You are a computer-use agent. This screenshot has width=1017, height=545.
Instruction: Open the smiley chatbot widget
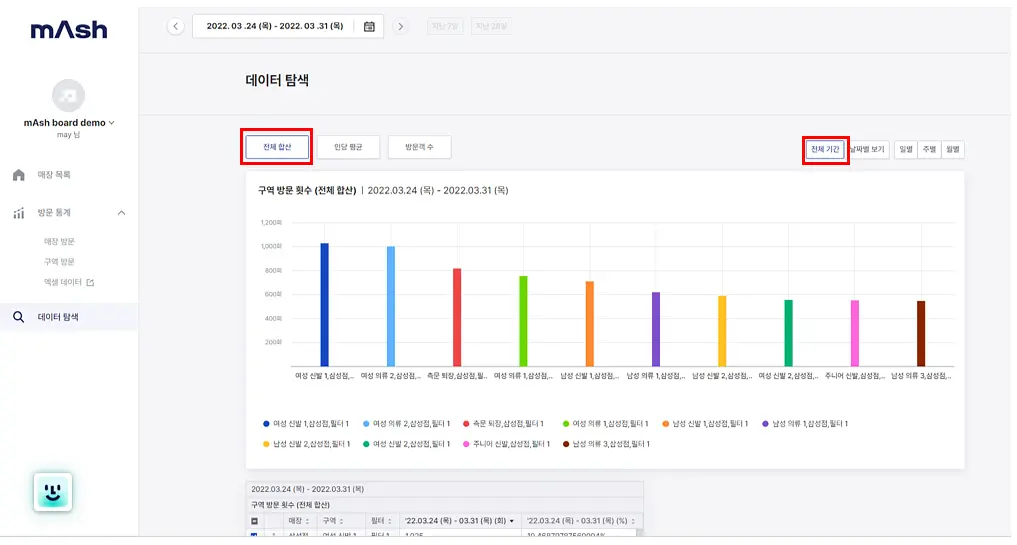[x=53, y=492]
